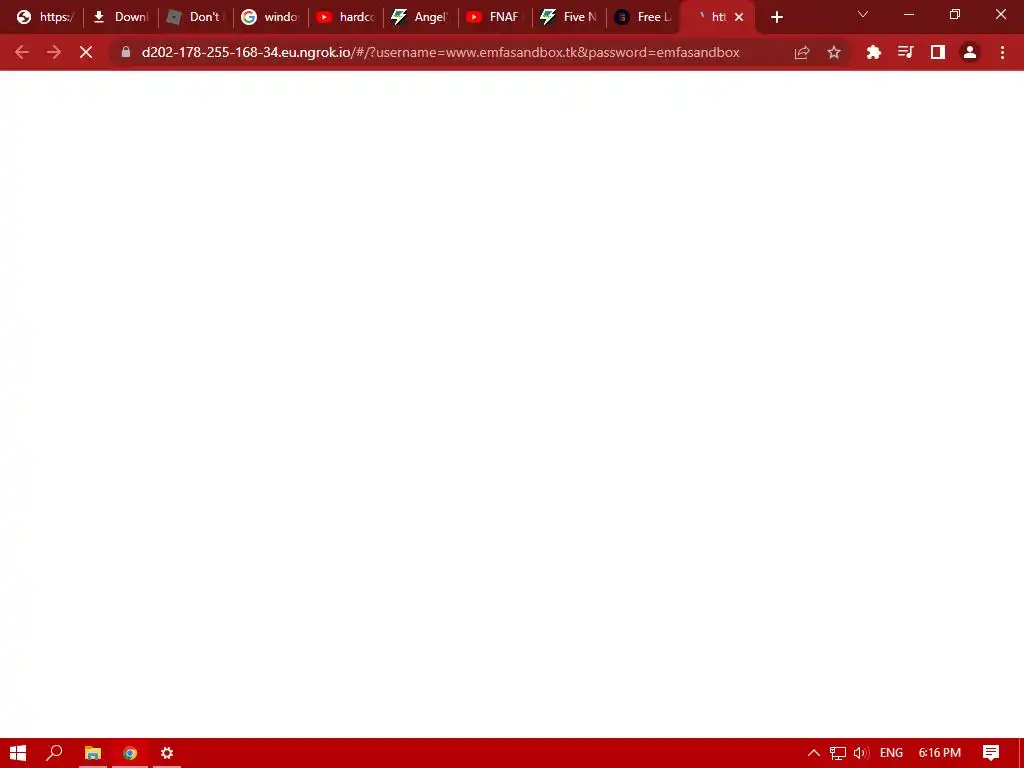Image resolution: width=1024 pixels, height=768 pixels.
Task: Switch to the "Angel" tab
Action: (420, 17)
